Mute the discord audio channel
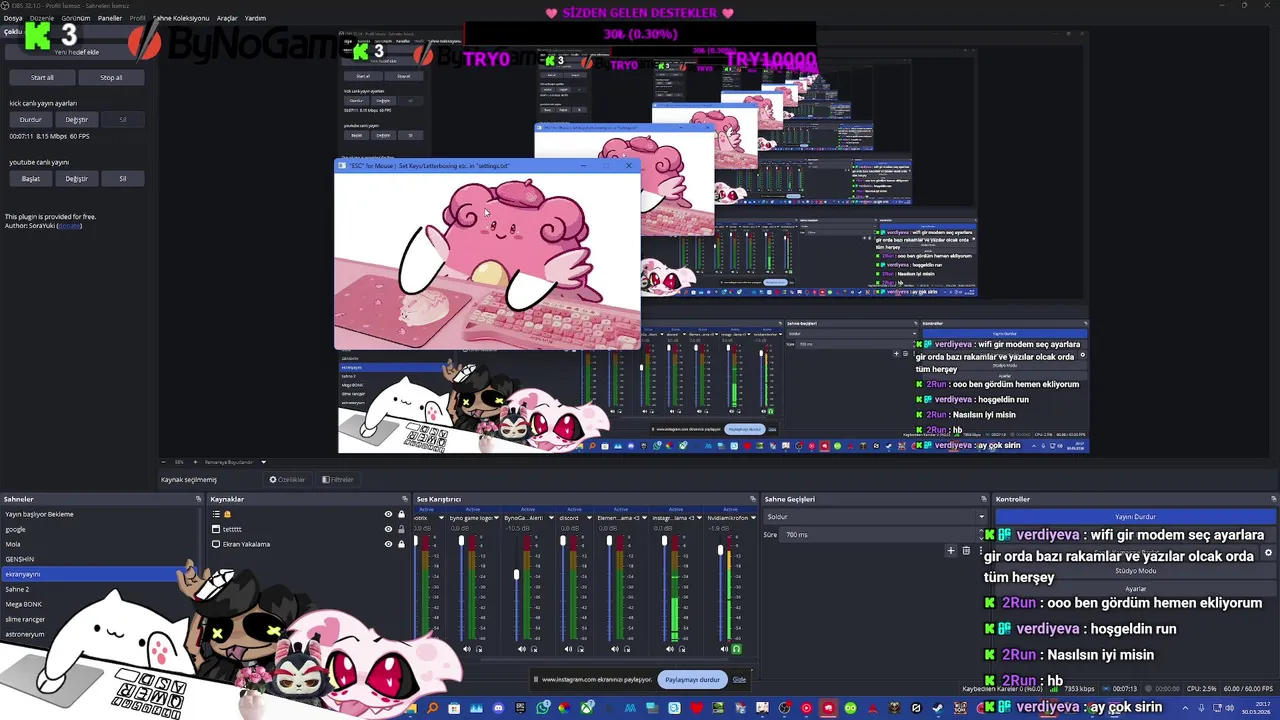This screenshot has width=1280, height=720. point(568,649)
